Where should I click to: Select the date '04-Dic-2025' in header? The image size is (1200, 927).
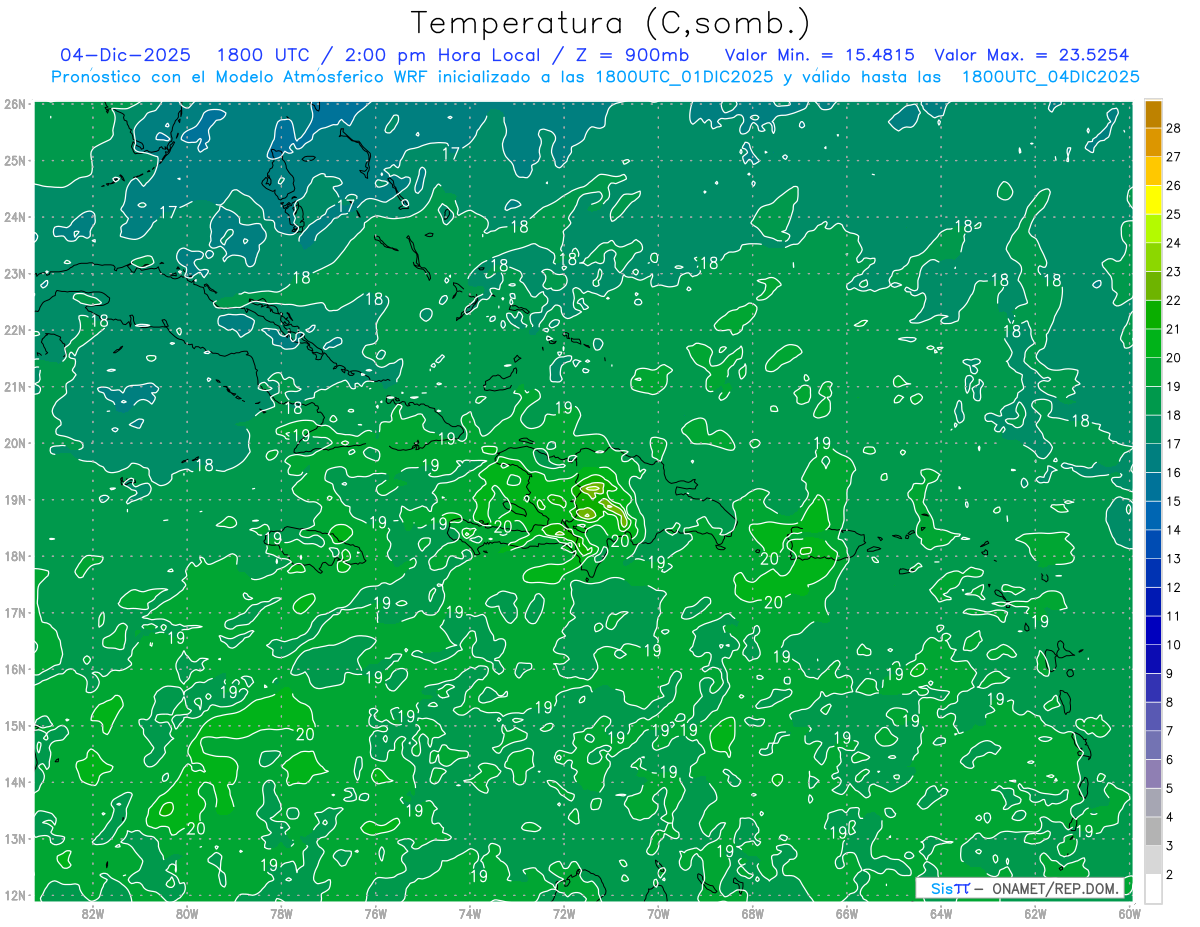(x=125, y=56)
